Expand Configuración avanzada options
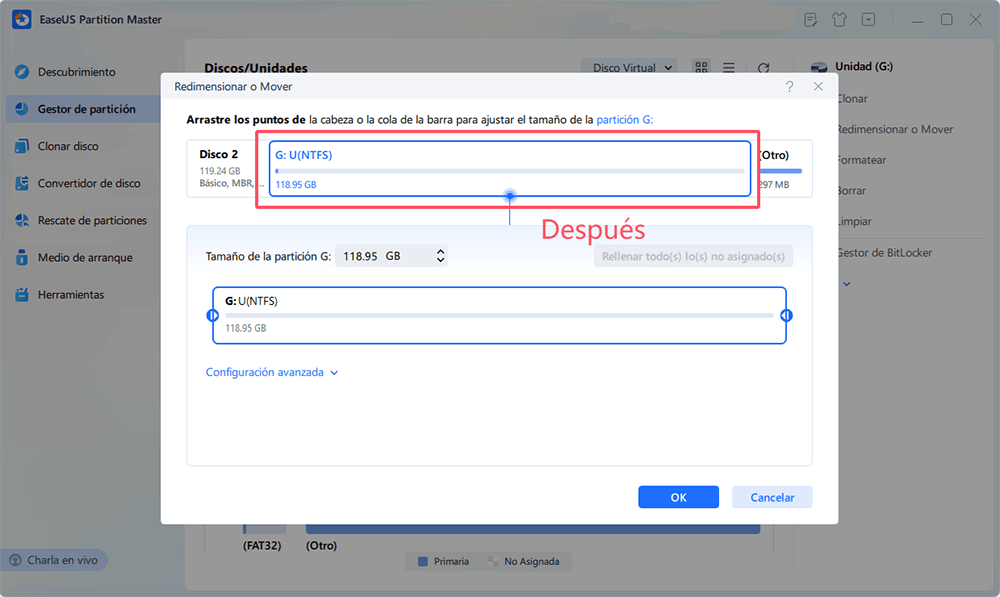This screenshot has width=1000, height=597. (x=272, y=372)
